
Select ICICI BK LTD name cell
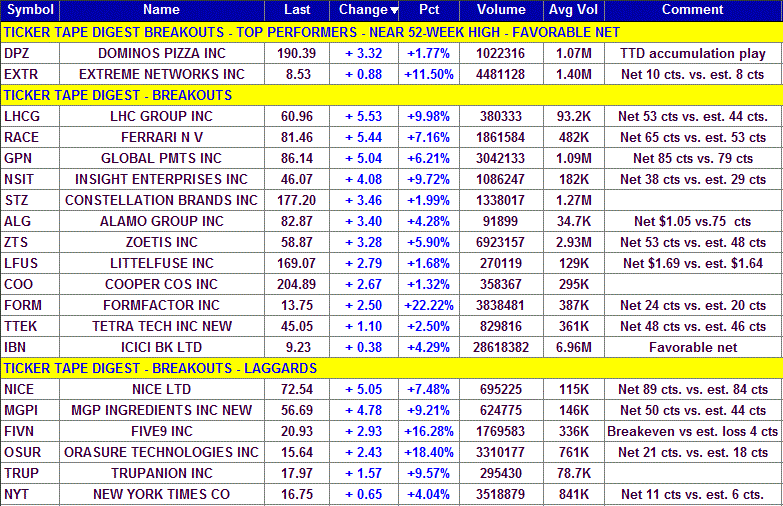[162, 347]
